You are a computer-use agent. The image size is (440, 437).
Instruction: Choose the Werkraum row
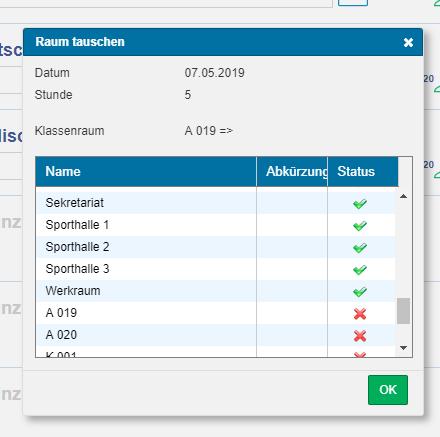click(x=215, y=291)
